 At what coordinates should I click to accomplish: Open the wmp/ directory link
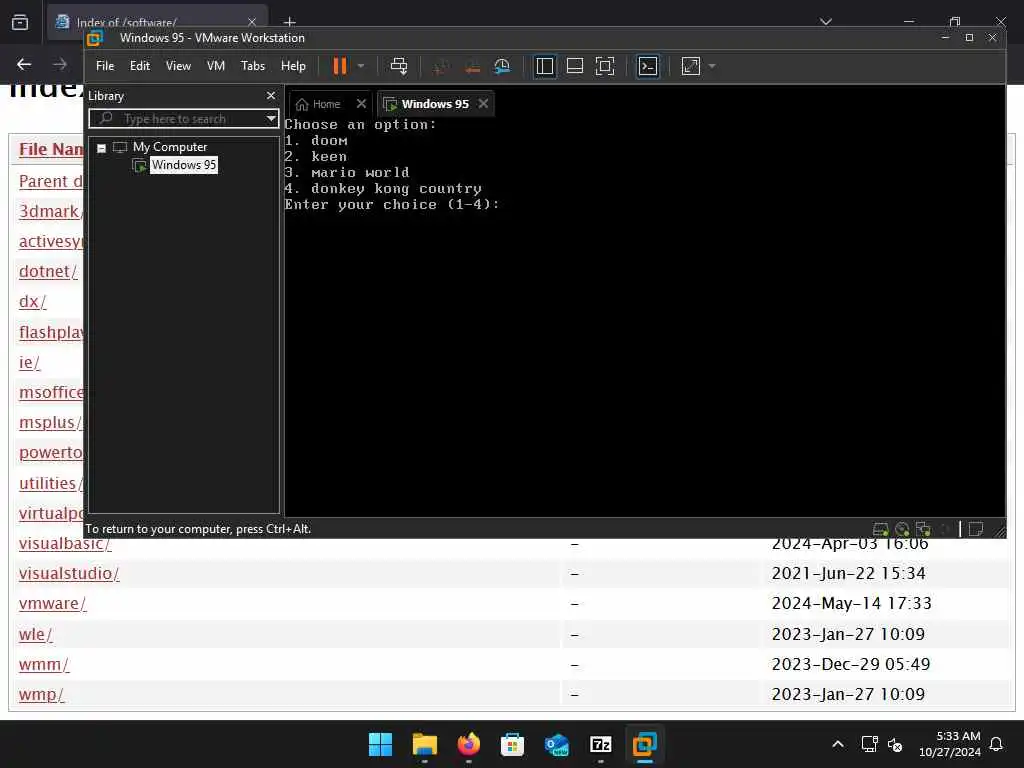[41, 694]
